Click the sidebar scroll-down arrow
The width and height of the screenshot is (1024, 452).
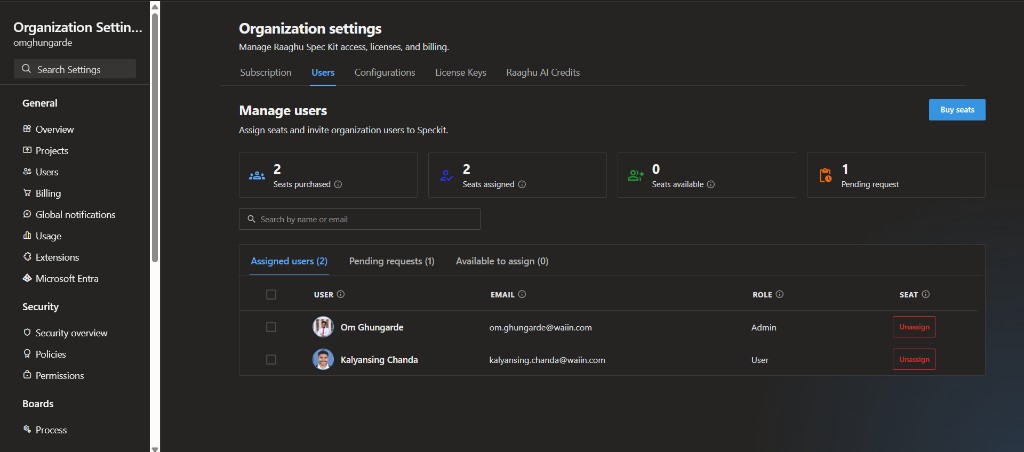(x=155, y=448)
